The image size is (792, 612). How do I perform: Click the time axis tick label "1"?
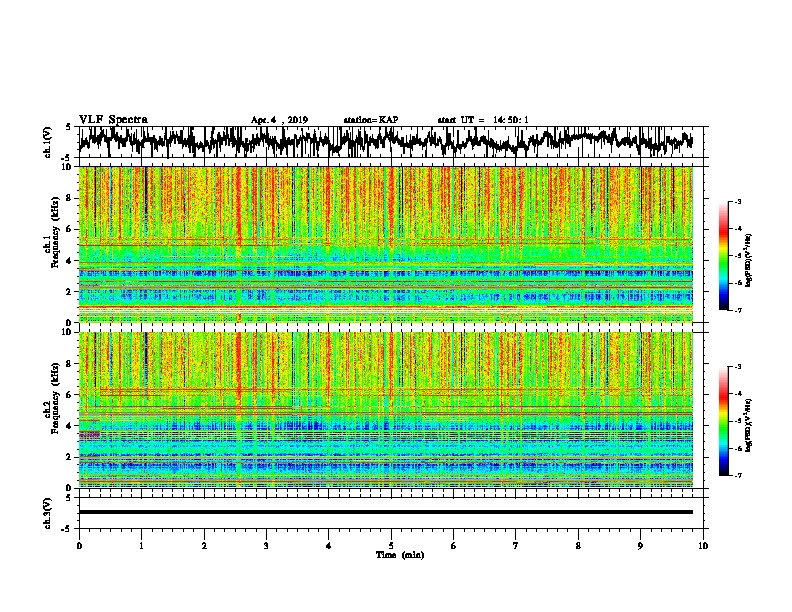tap(141, 546)
